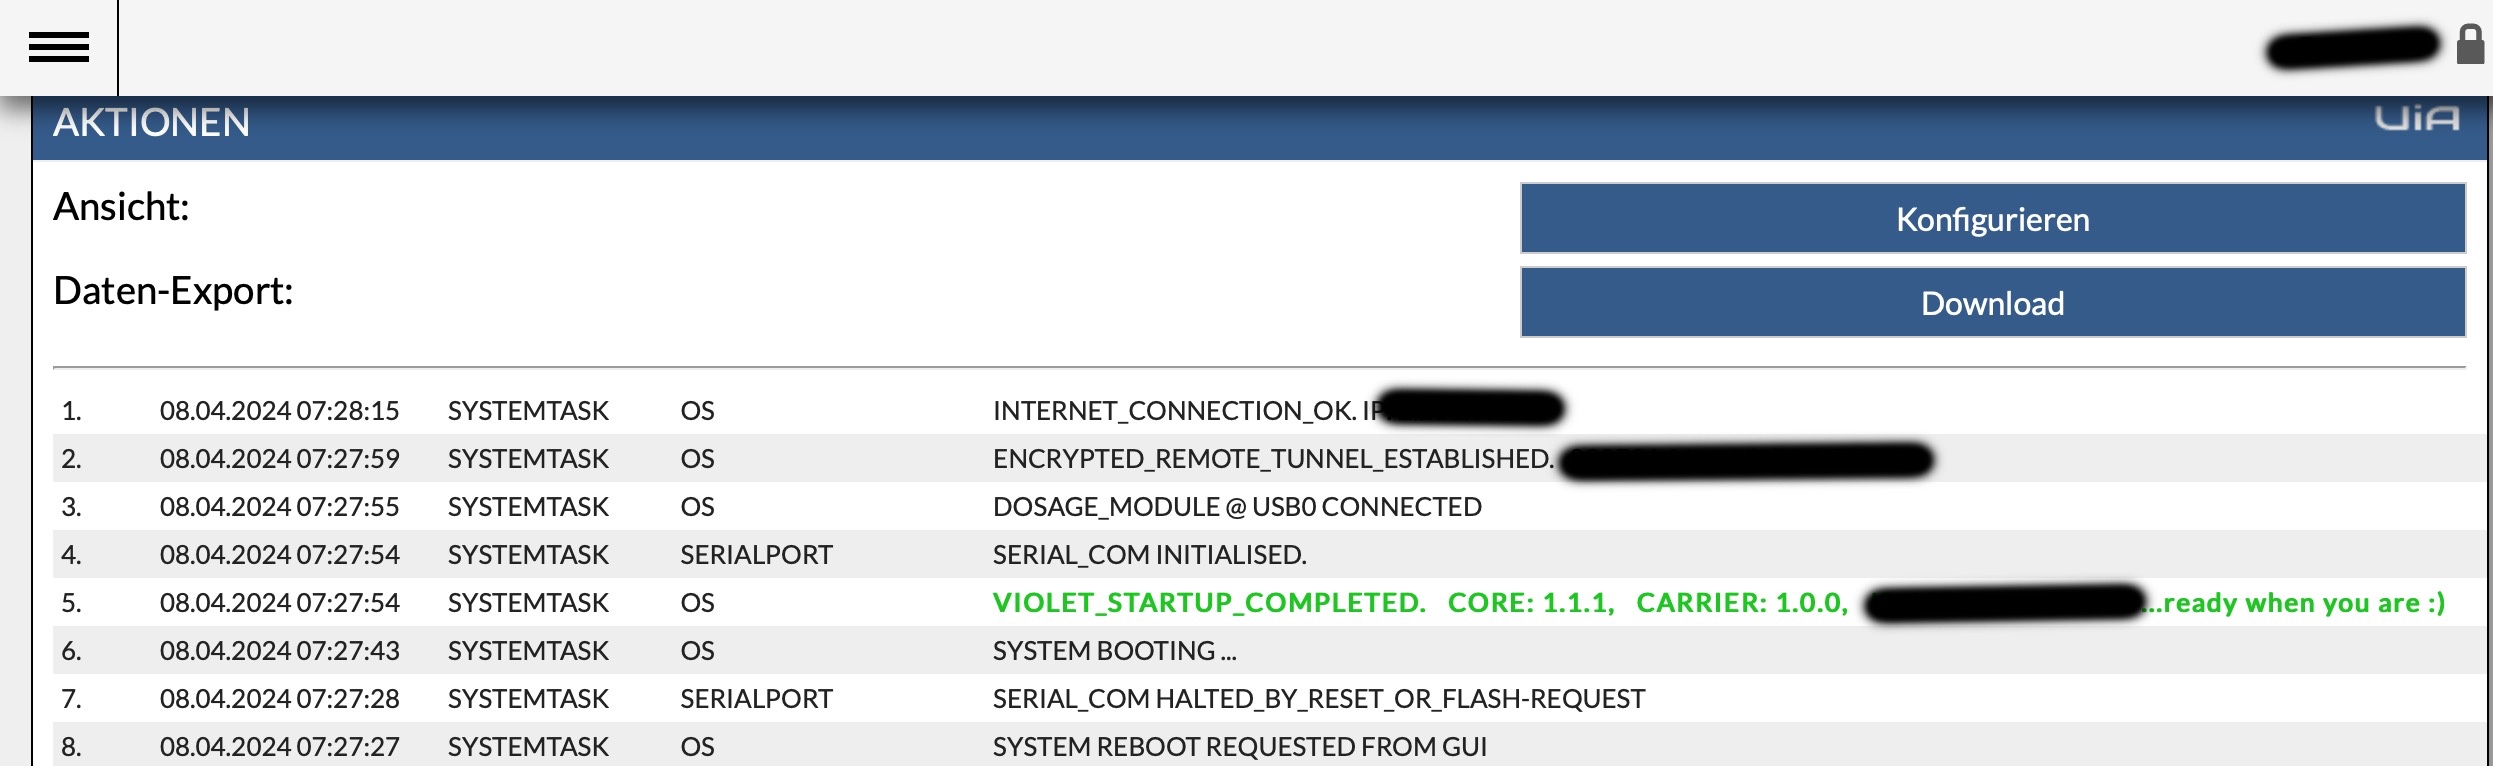
Task: Click SYSTEM REBOOT REQUESTED FROM GUI row
Action: [1269, 746]
